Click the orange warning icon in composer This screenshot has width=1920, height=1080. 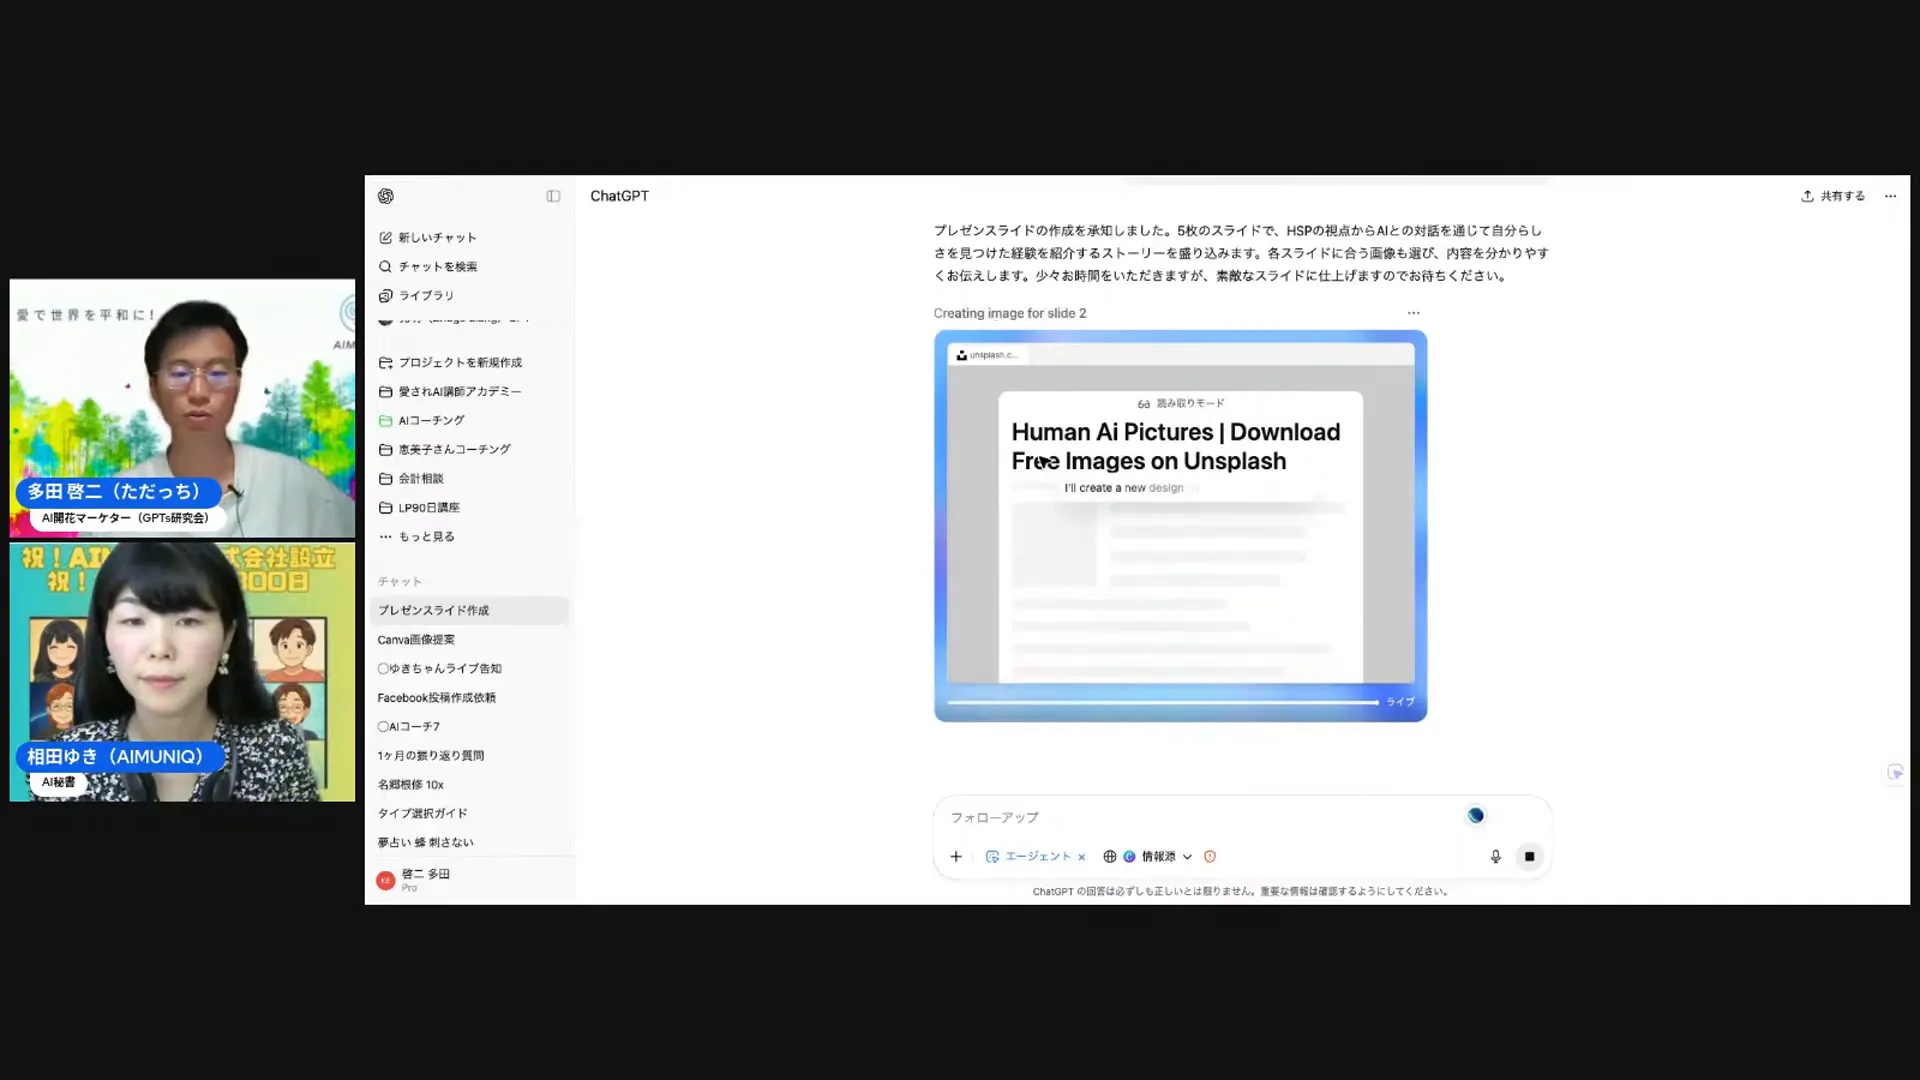coord(1210,856)
